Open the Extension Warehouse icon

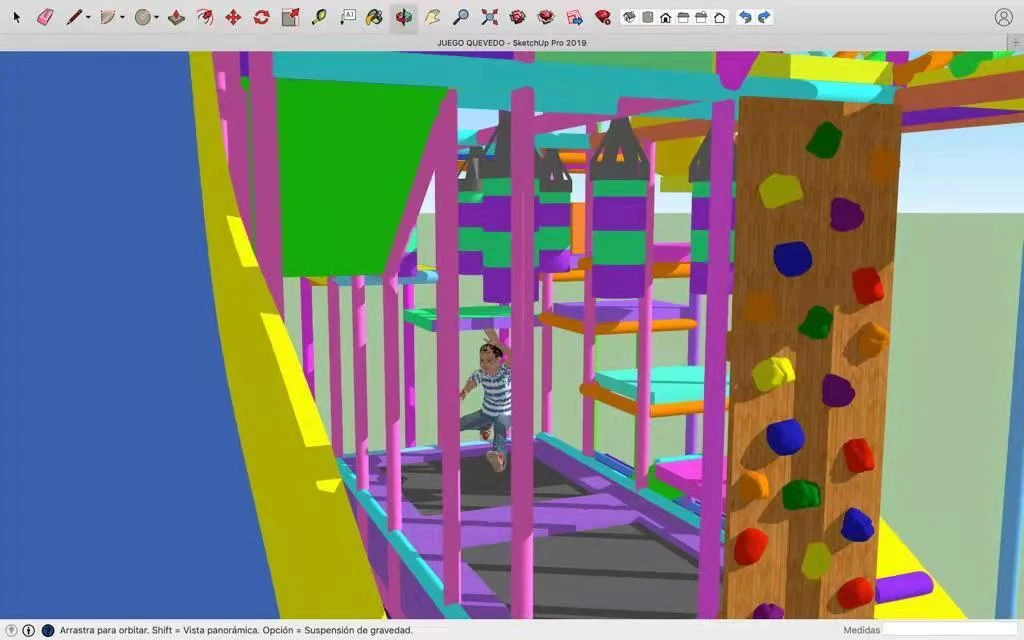tap(546, 17)
